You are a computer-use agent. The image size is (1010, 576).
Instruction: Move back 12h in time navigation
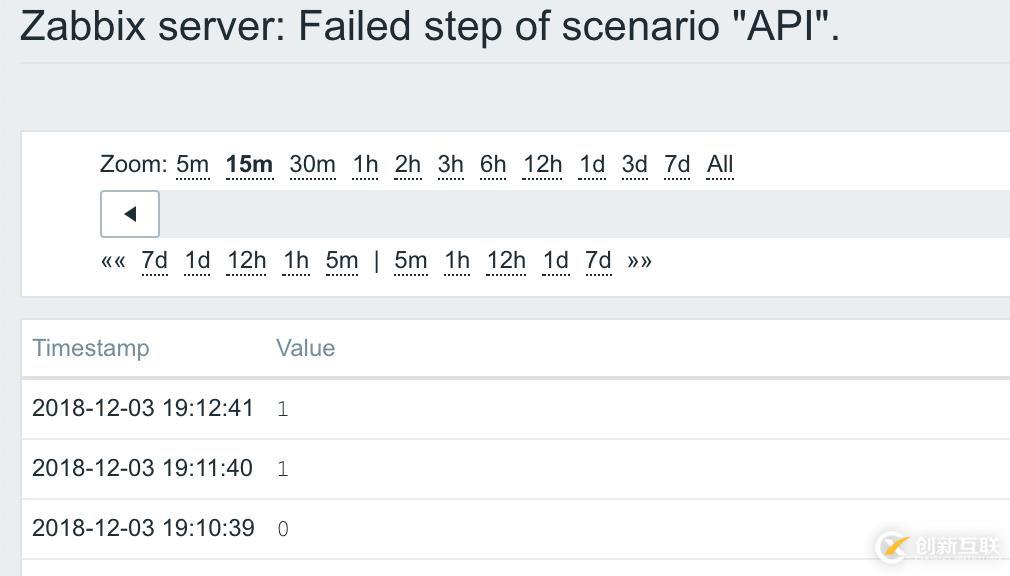pyautogui.click(x=246, y=261)
